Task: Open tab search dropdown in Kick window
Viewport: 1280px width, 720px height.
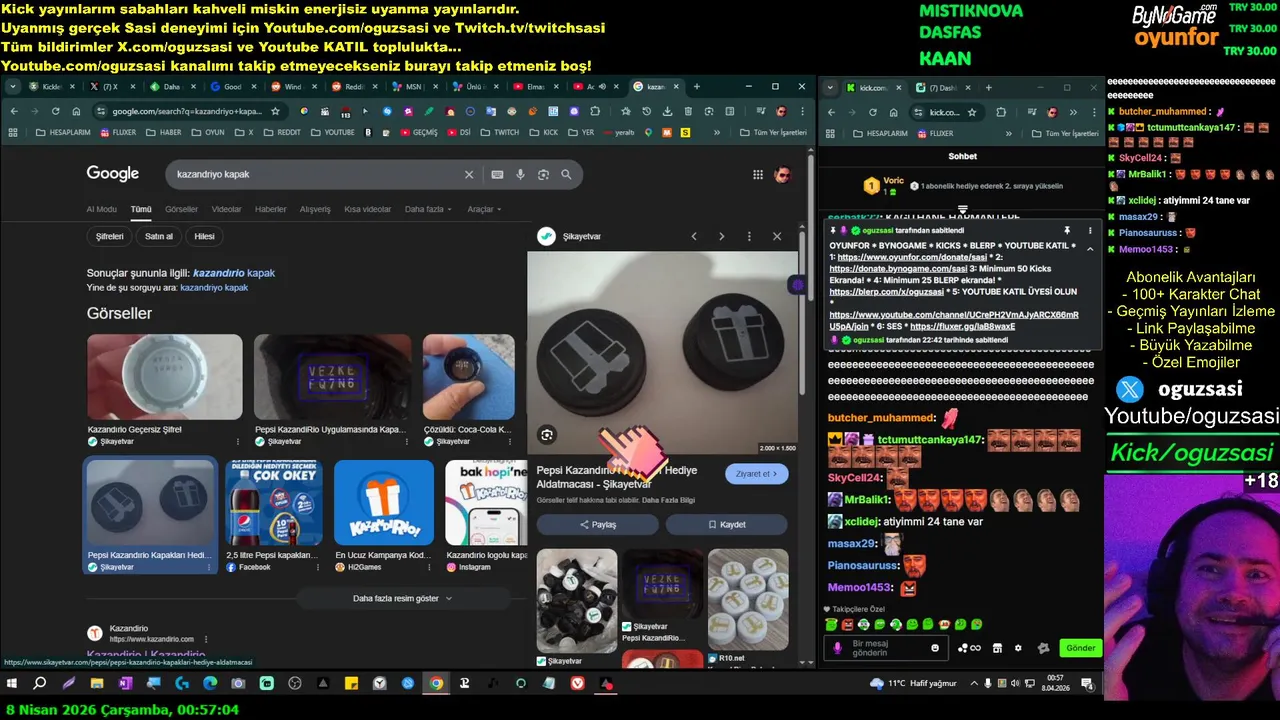Action: pos(830,88)
